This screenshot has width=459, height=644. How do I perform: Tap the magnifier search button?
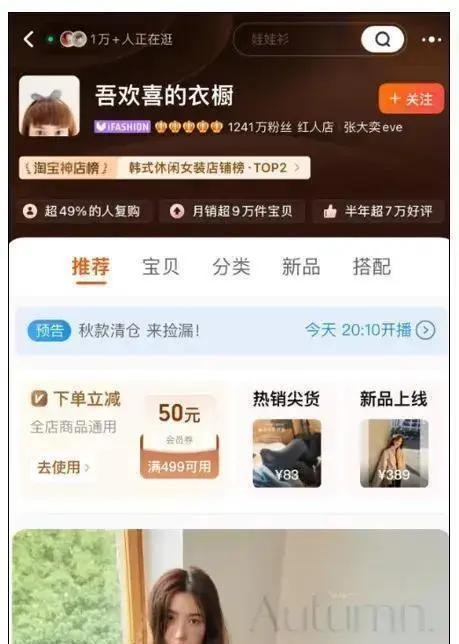[x=382, y=39]
